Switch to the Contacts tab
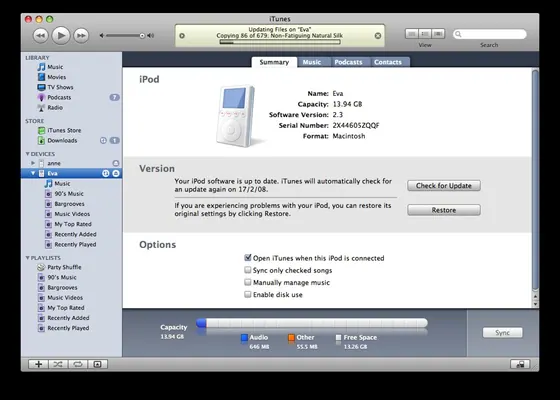The width and height of the screenshot is (560, 400). [388, 62]
